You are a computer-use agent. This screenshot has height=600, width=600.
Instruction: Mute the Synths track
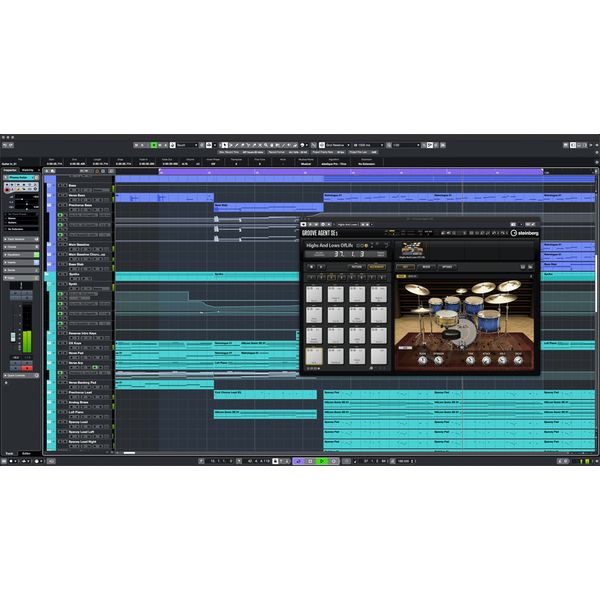(60, 274)
